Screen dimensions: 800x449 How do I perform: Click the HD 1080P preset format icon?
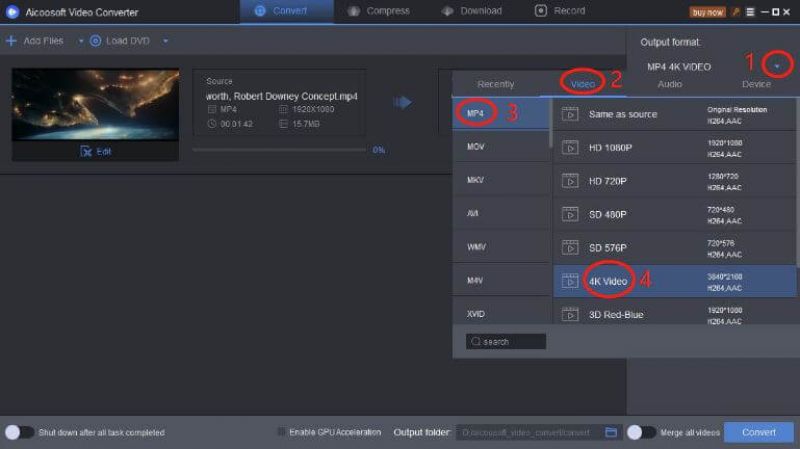pyautogui.click(x=570, y=147)
